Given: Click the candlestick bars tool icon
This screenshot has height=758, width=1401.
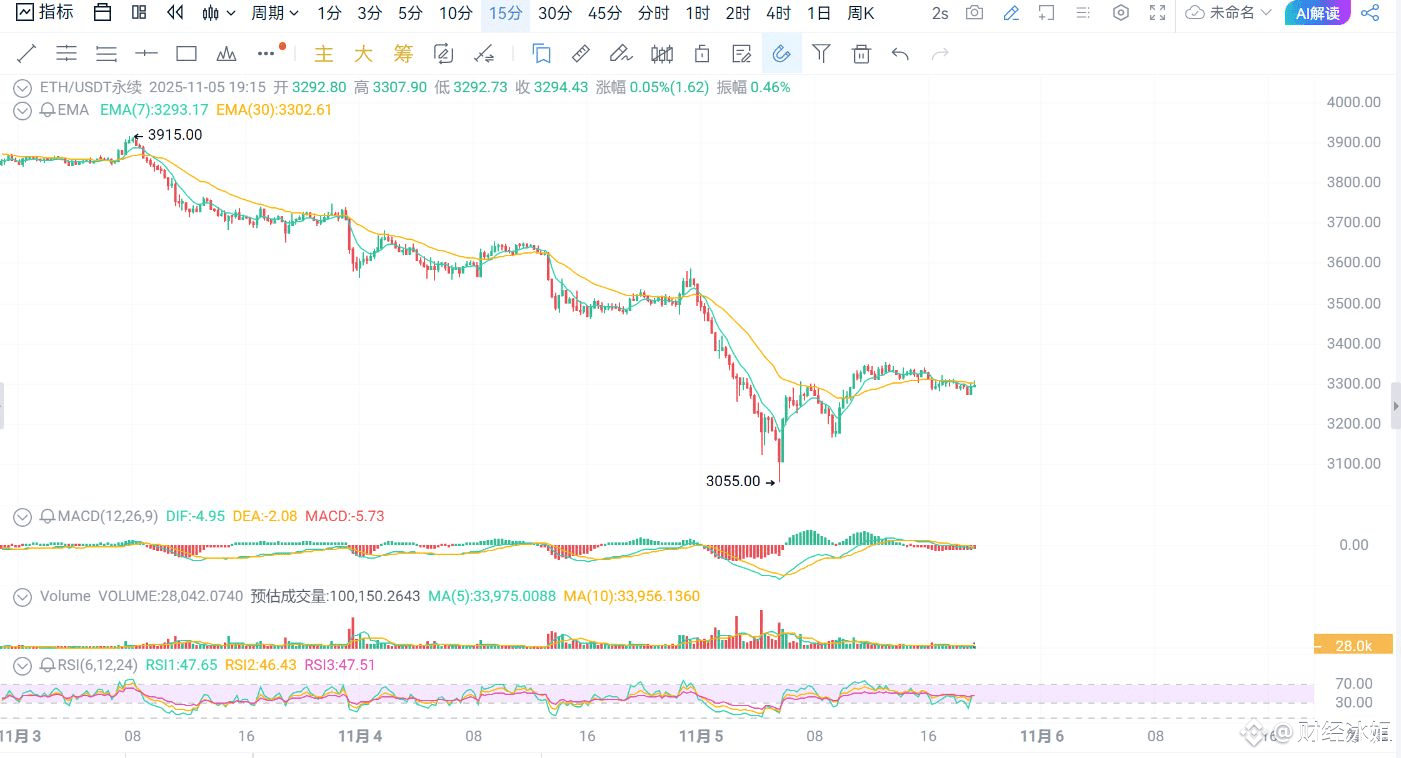Looking at the screenshot, I should 661,53.
